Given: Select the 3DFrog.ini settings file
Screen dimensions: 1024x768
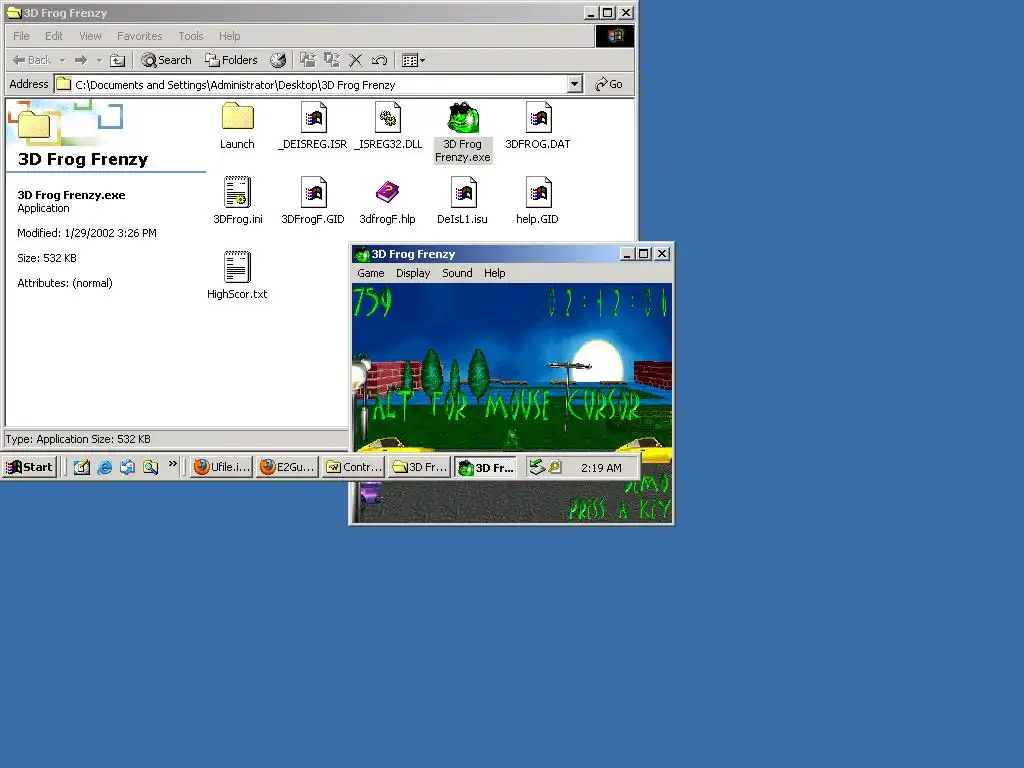Looking at the screenshot, I should point(238,200).
